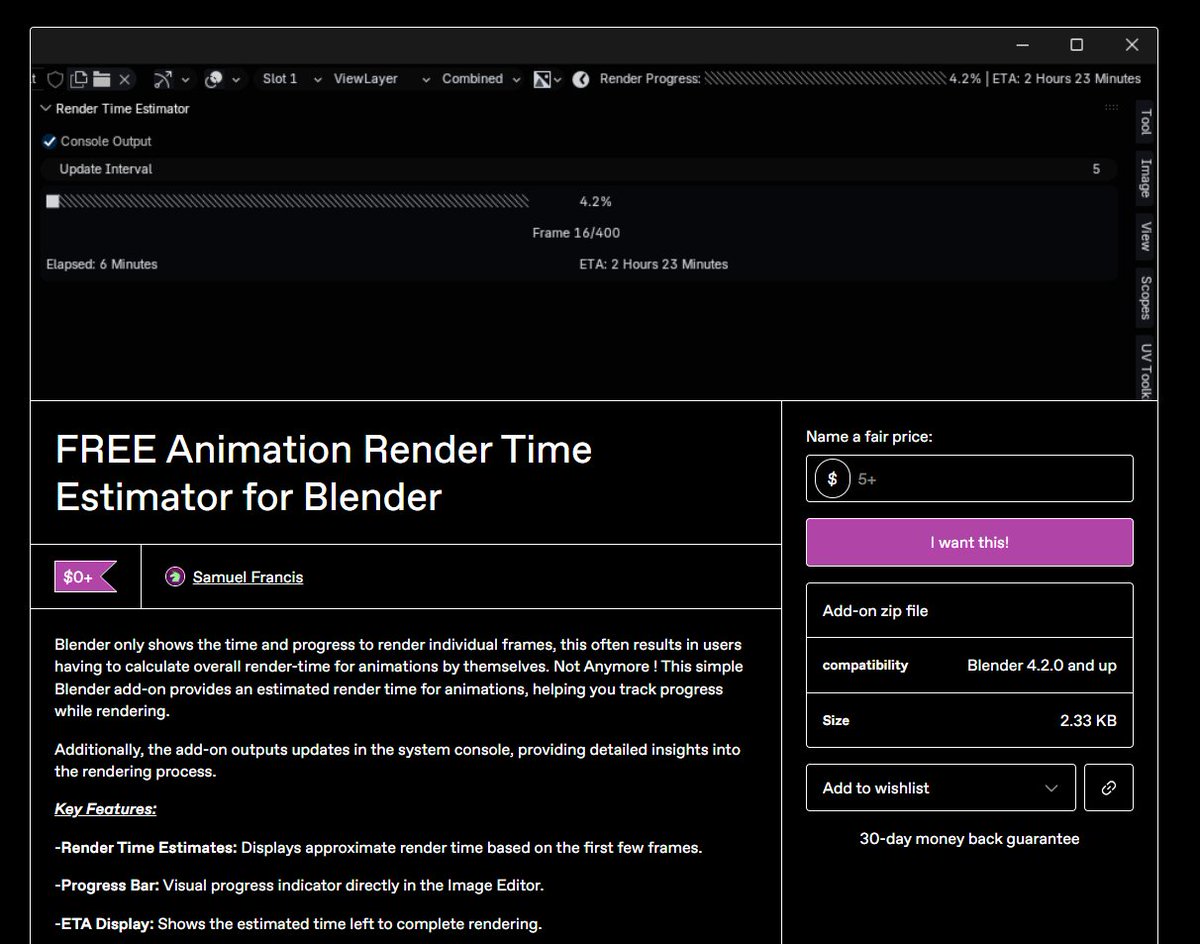Click Samuel Francis's avatar icon
The width and height of the screenshot is (1200, 944).
coord(175,577)
